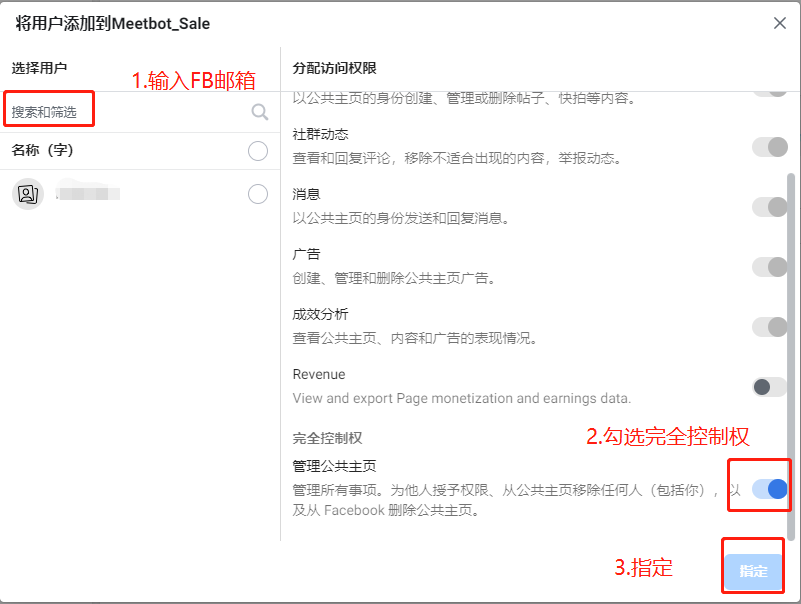Click the Revenue permission title
This screenshot has height=604, width=801.
coord(319,374)
